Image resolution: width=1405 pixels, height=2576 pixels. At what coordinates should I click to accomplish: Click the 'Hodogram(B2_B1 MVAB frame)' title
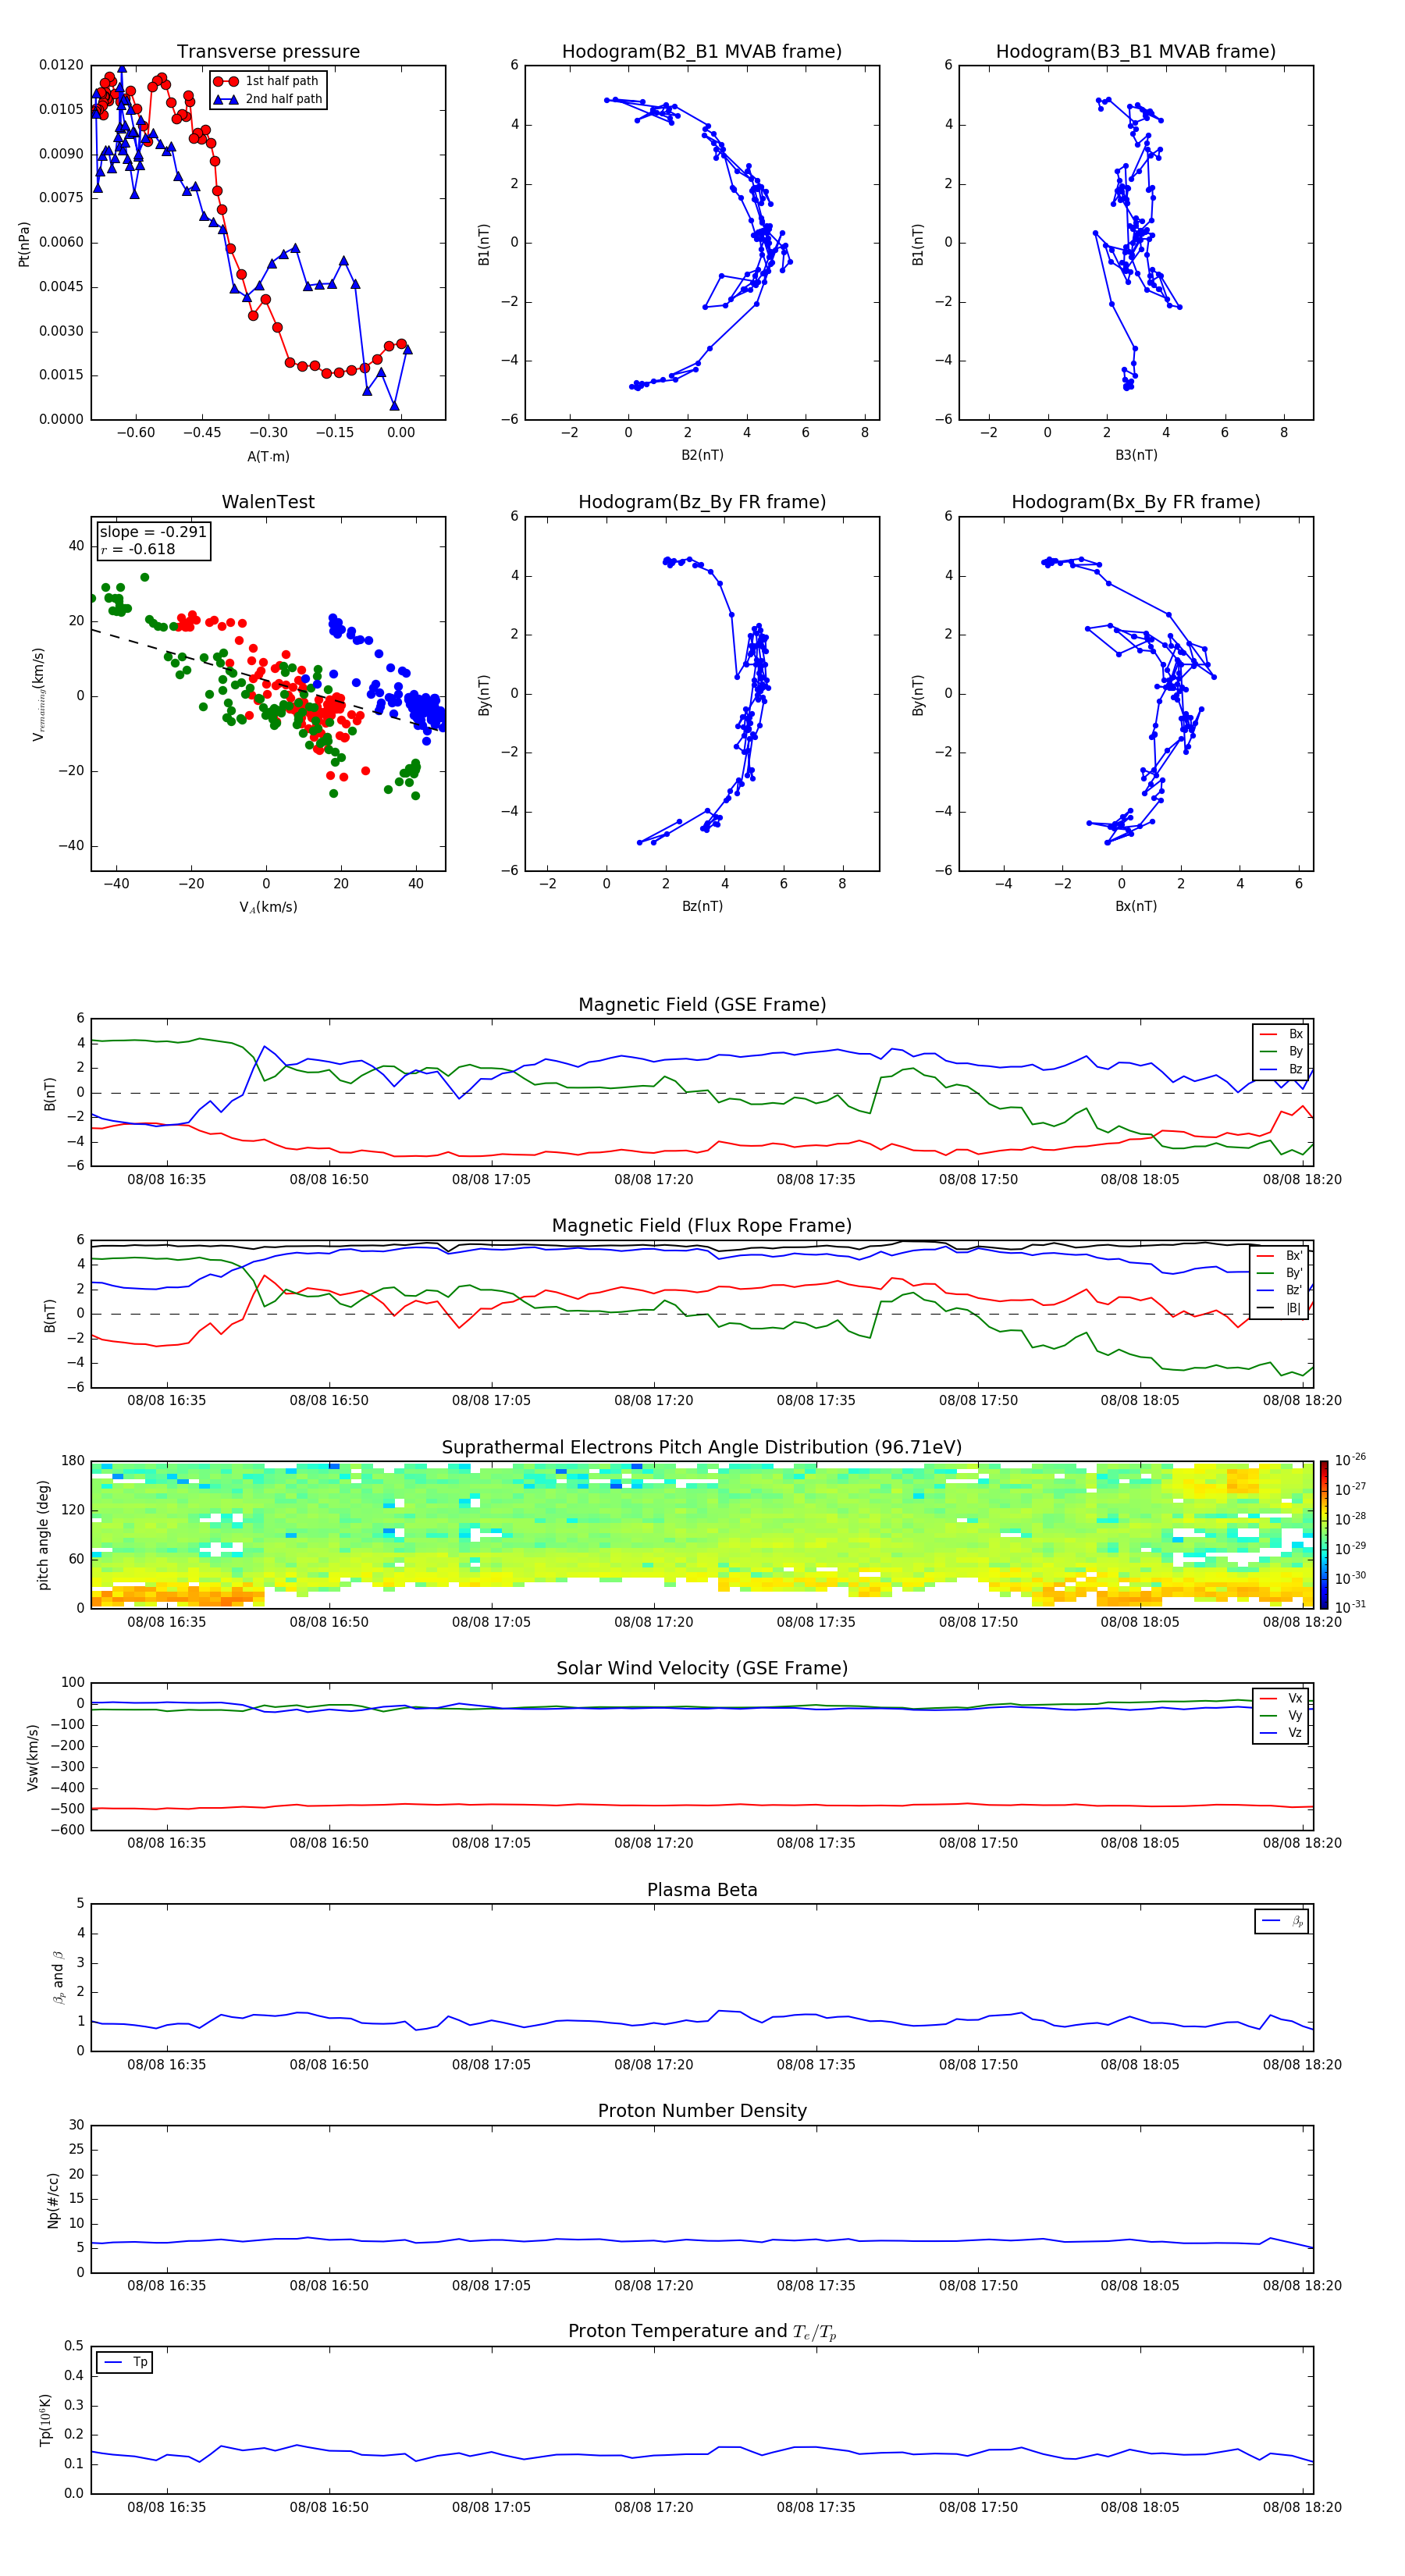[701, 52]
